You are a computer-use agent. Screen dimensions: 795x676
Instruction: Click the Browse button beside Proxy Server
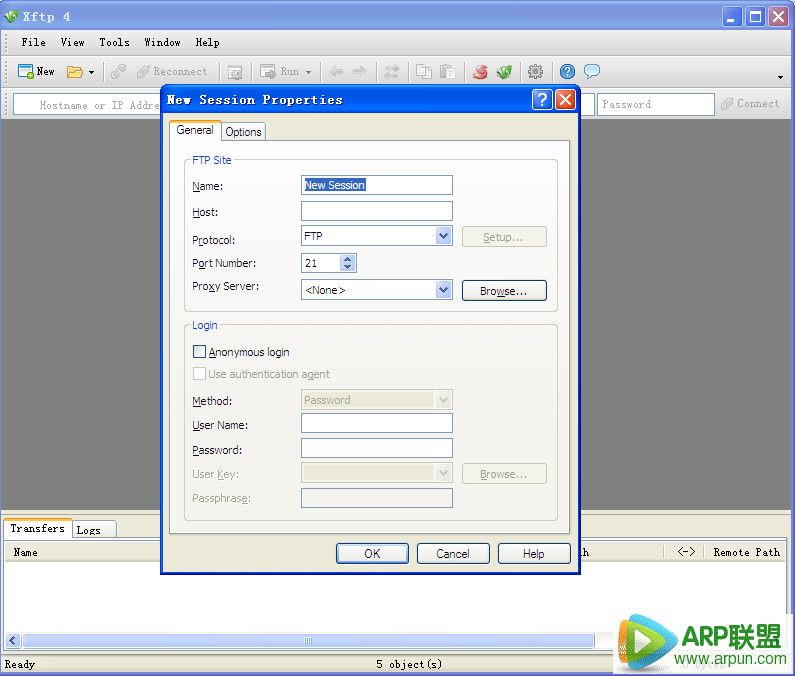pyautogui.click(x=504, y=291)
